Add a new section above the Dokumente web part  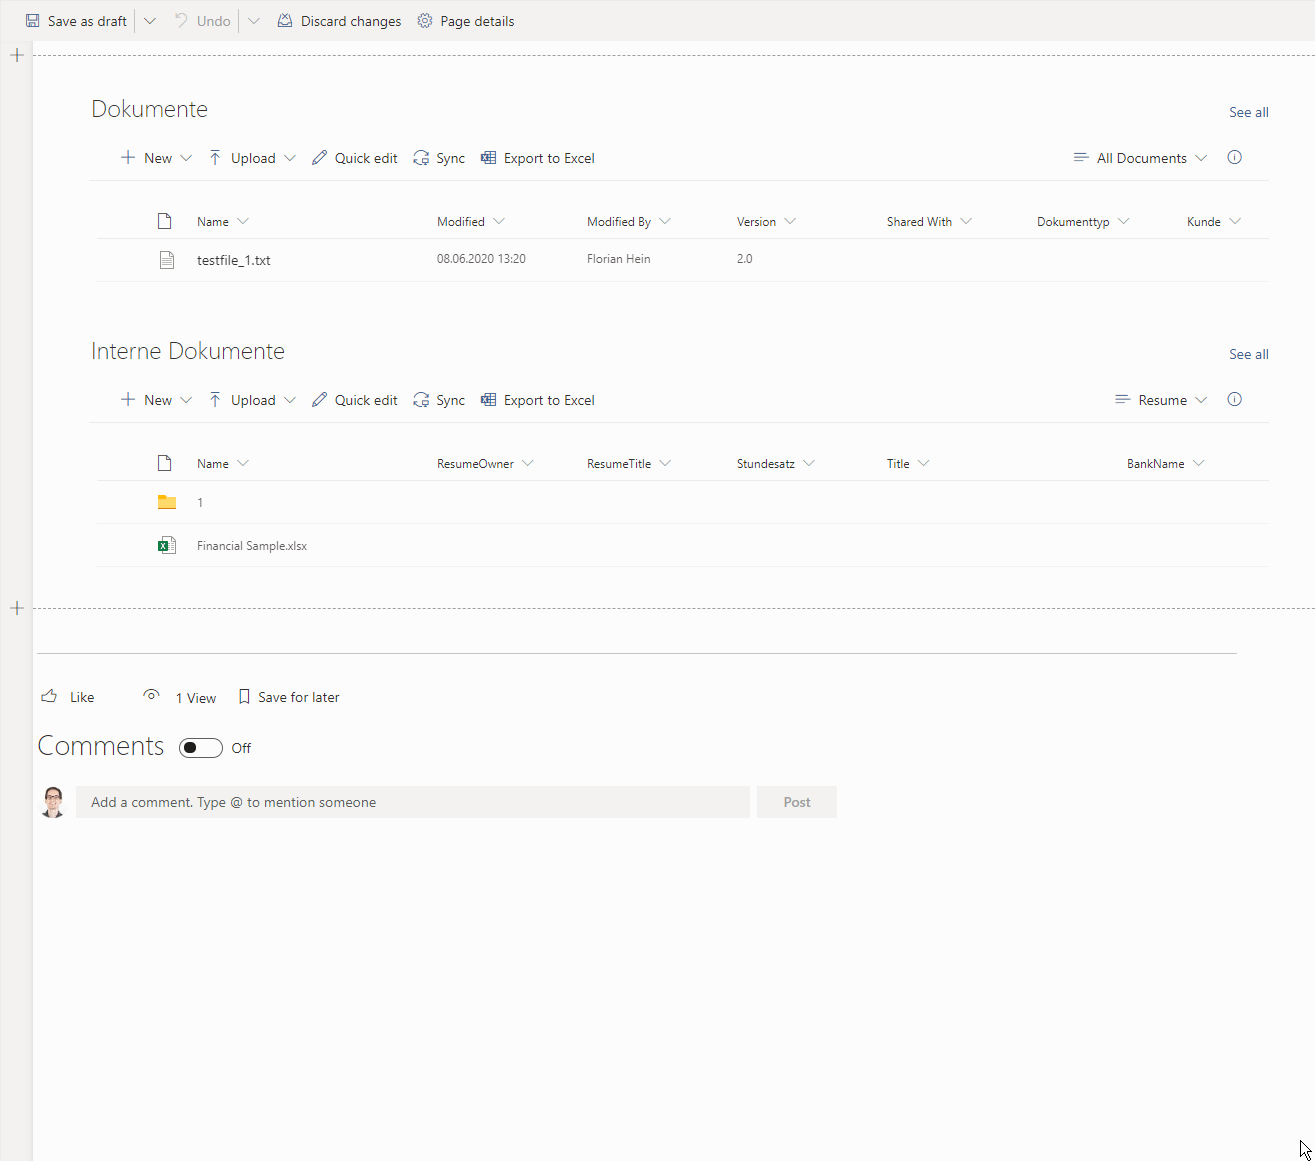tap(17, 55)
